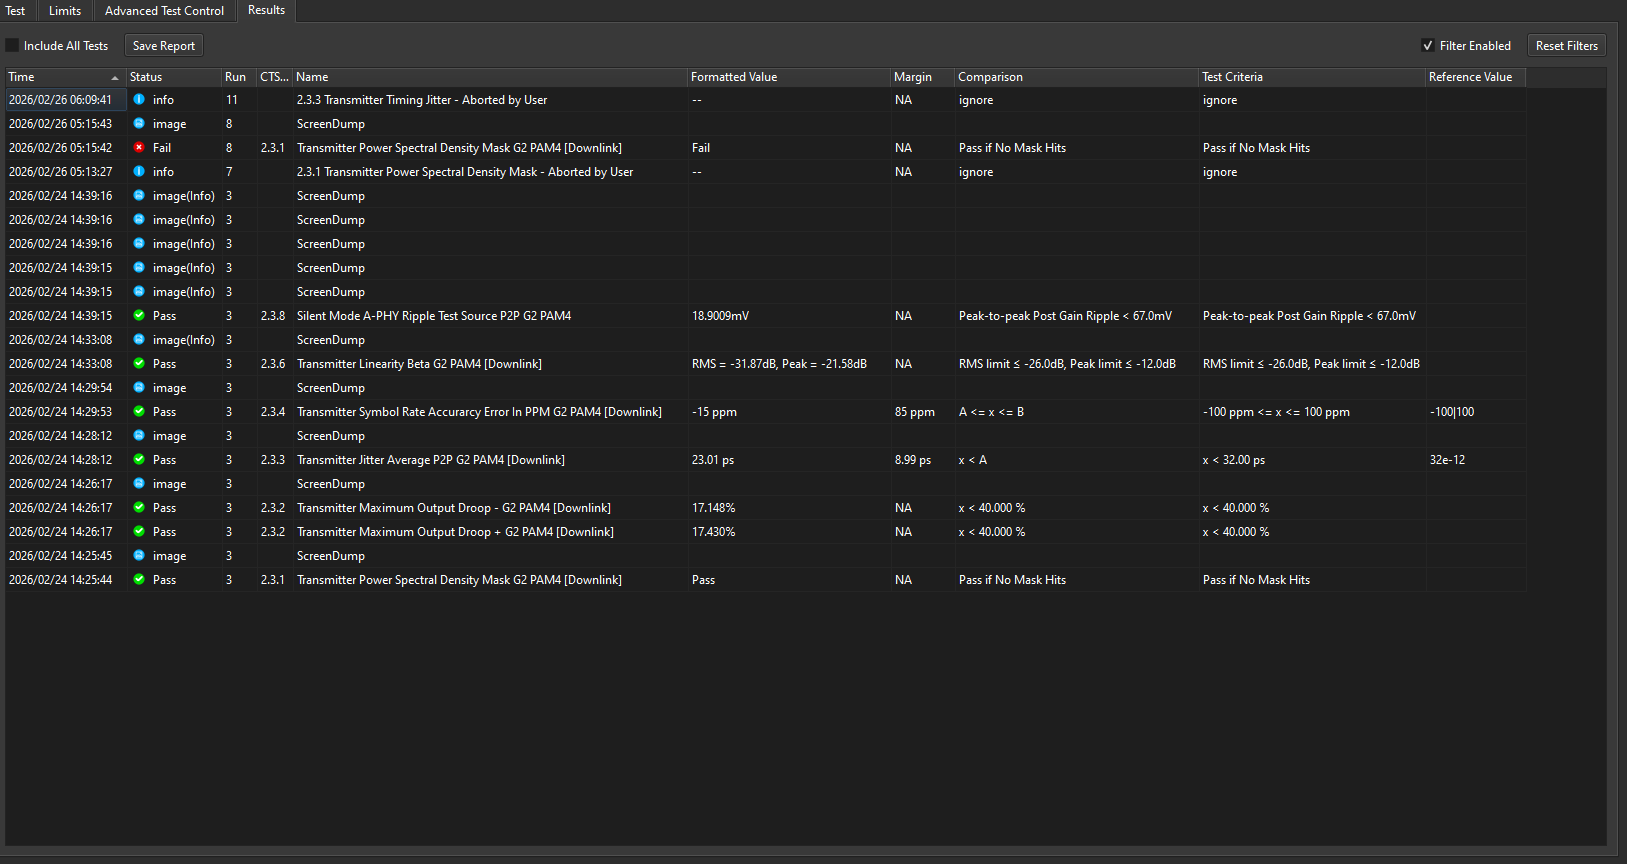Click image icon for 05:15:43 ScreenDump row
Image resolution: width=1627 pixels, height=864 pixels.
point(139,124)
